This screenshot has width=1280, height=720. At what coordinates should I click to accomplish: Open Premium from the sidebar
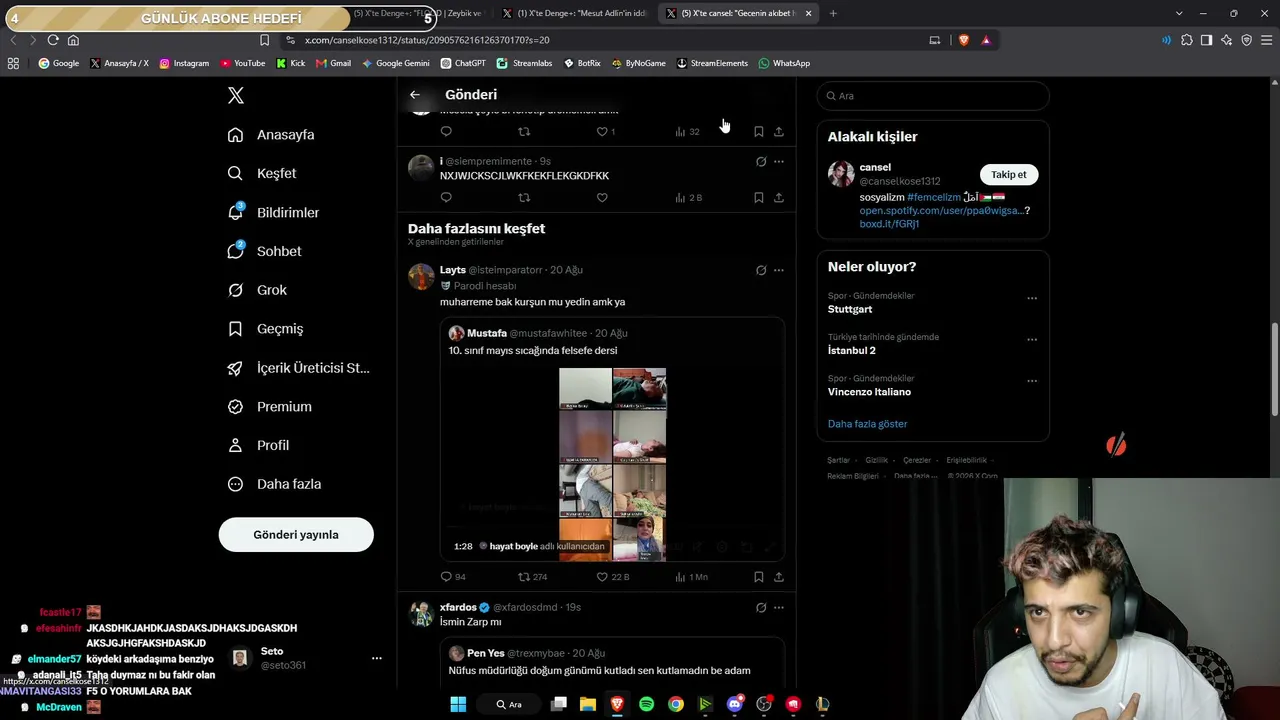coord(269,406)
